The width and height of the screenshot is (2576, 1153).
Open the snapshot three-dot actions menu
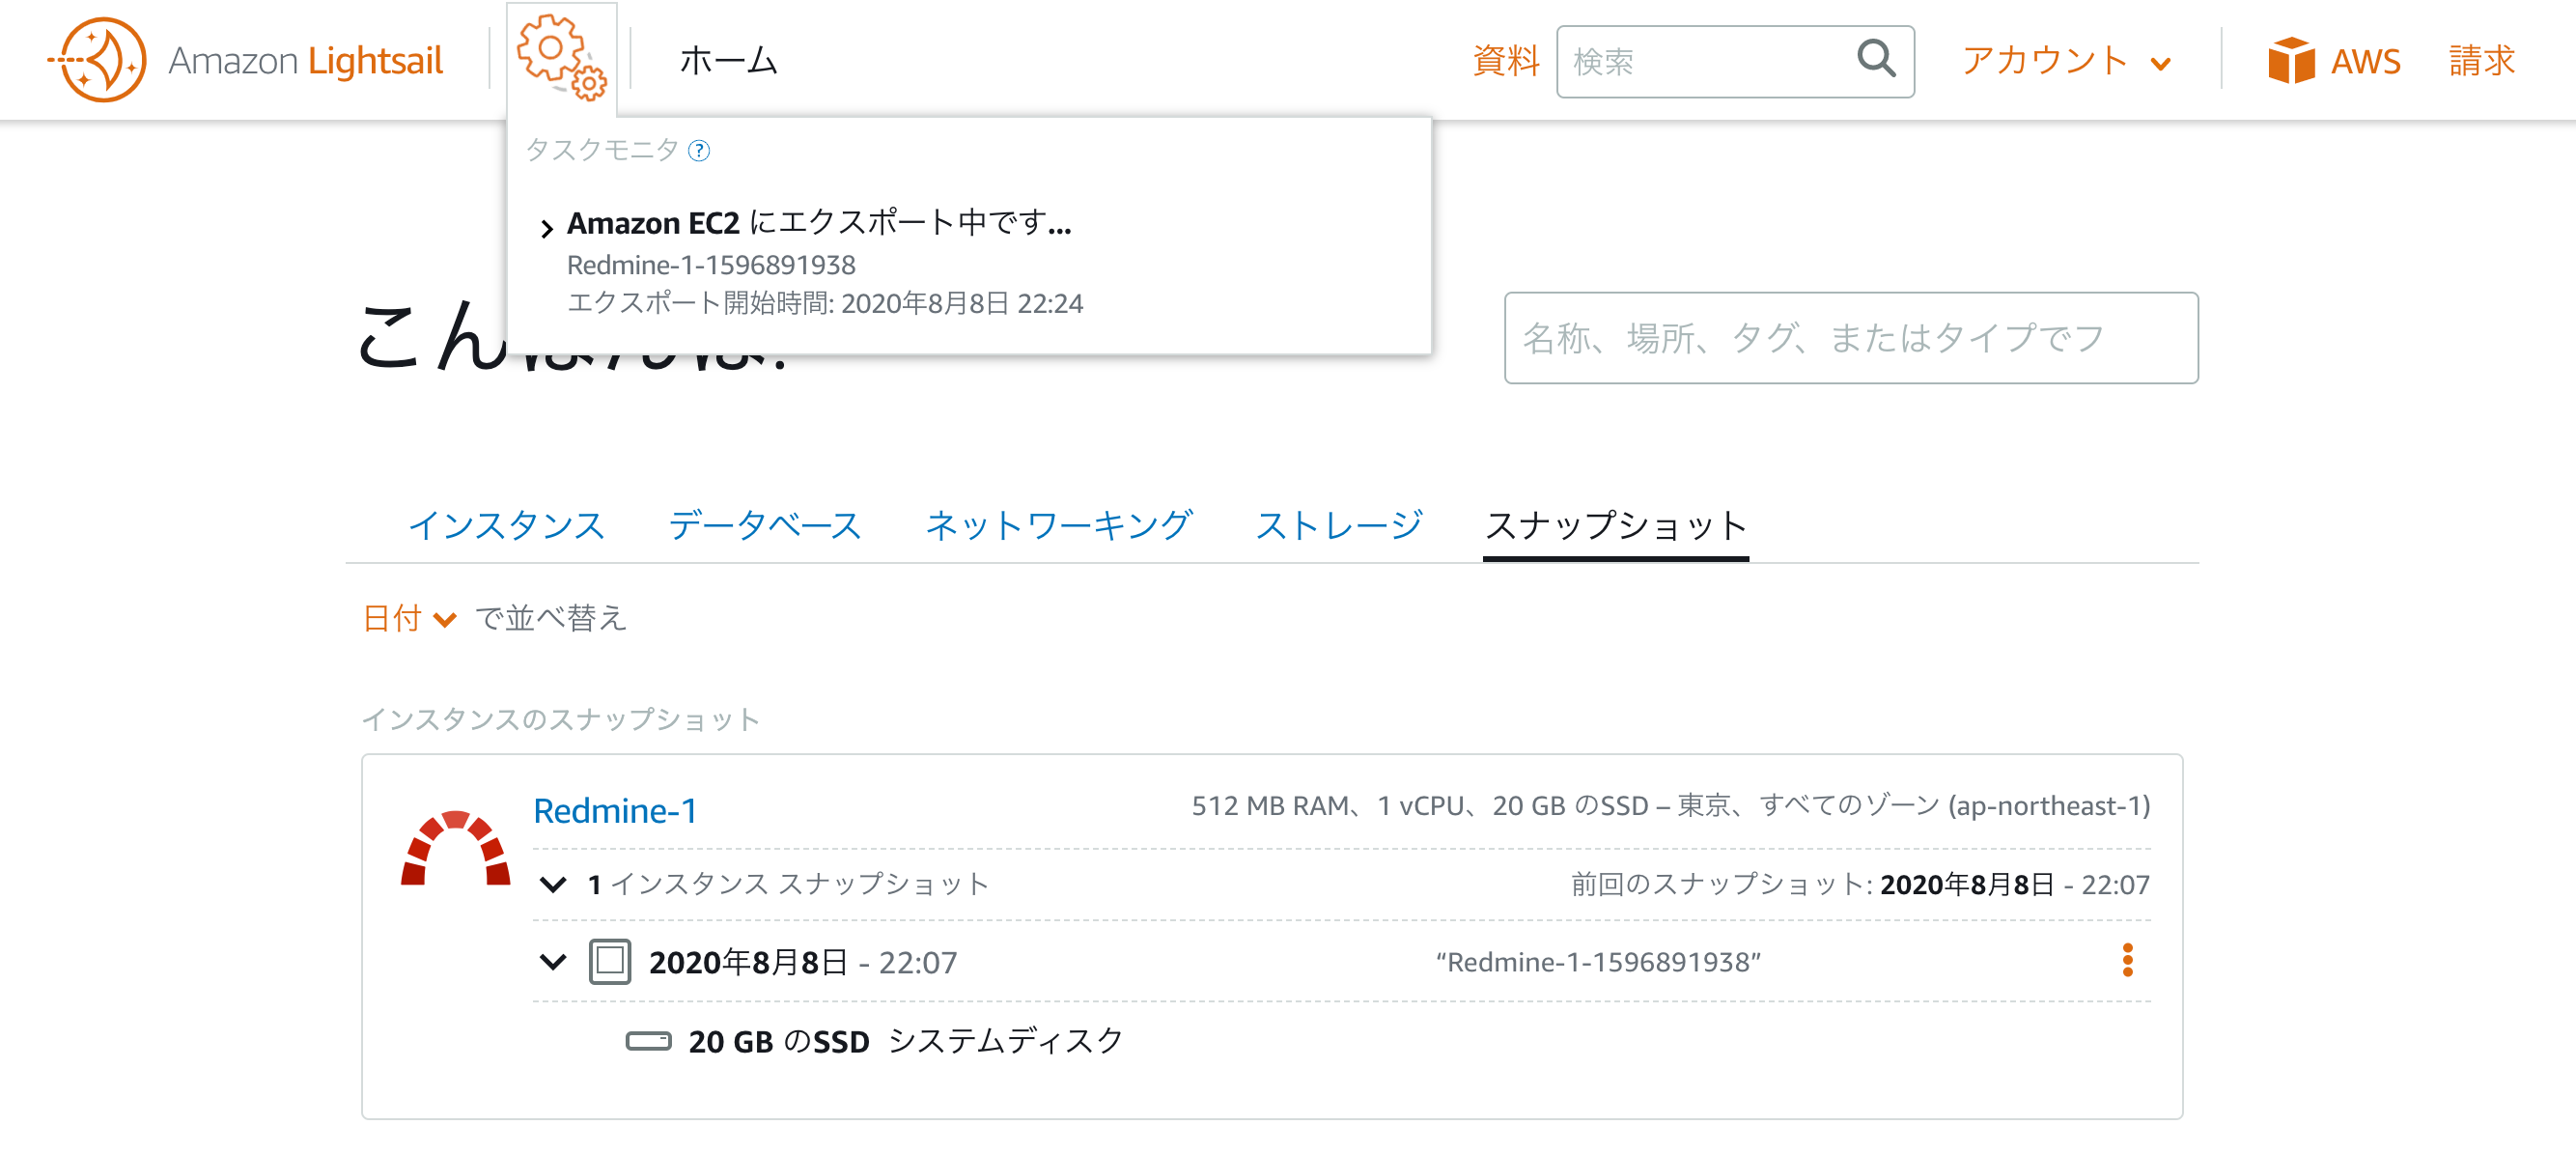click(x=2127, y=960)
